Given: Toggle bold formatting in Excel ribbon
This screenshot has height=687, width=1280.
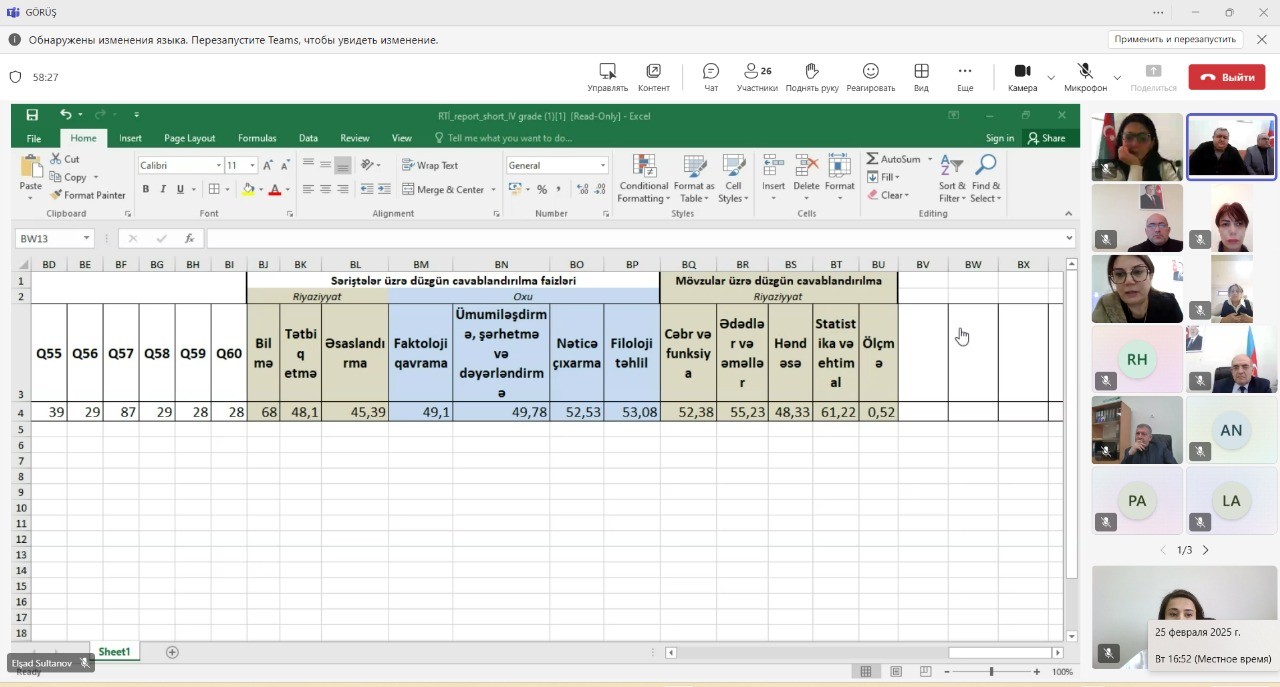Looking at the screenshot, I should pyautogui.click(x=146, y=189).
